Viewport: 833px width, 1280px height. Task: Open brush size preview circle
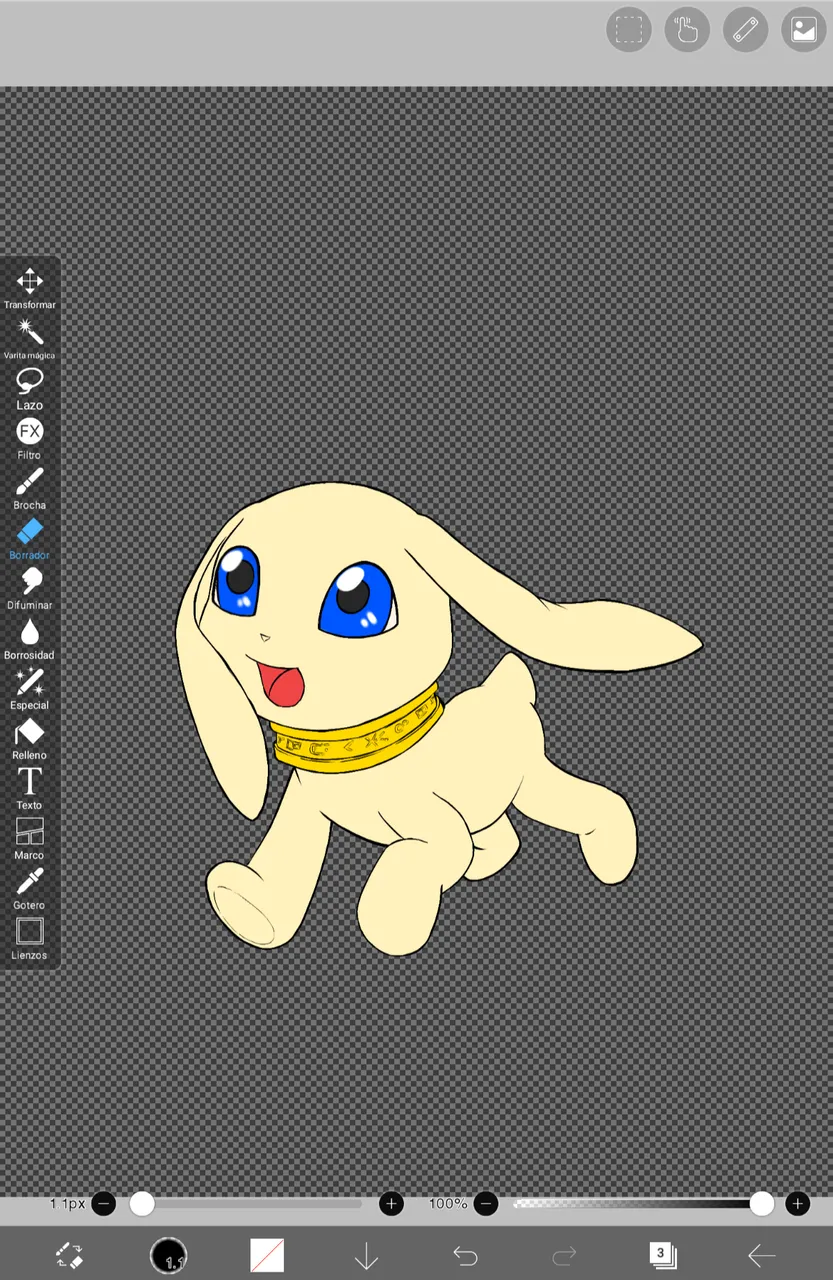click(x=168, y=1255)
